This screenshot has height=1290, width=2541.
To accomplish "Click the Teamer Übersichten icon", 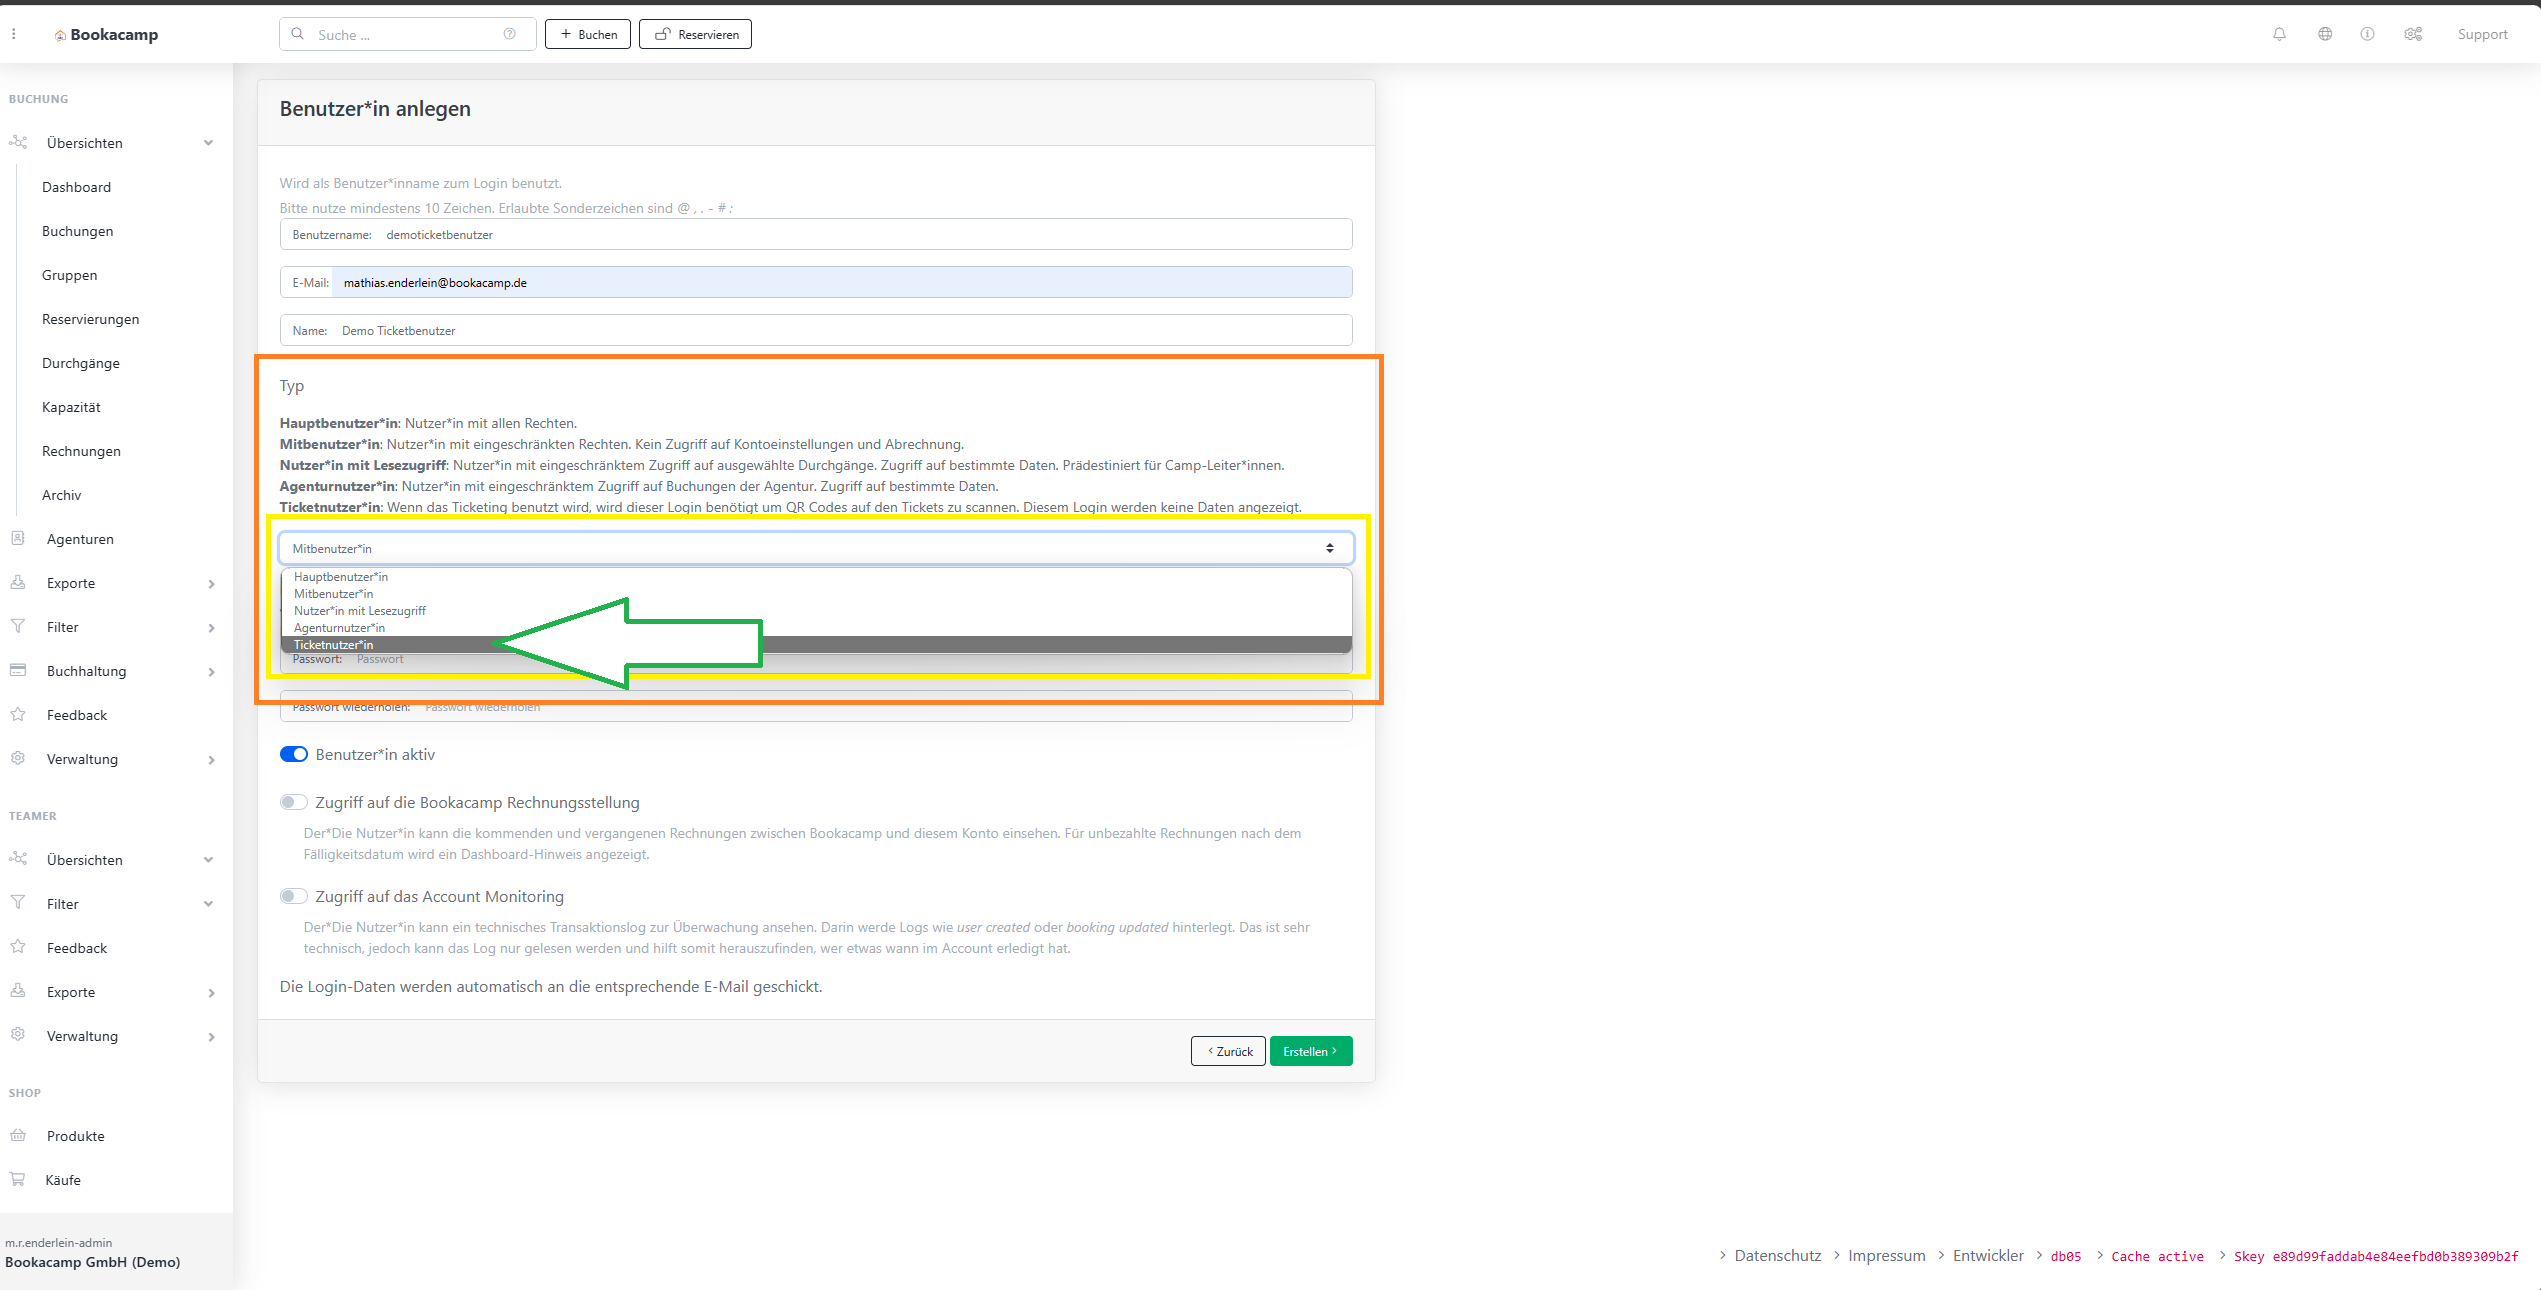I will tap(18, 858).
